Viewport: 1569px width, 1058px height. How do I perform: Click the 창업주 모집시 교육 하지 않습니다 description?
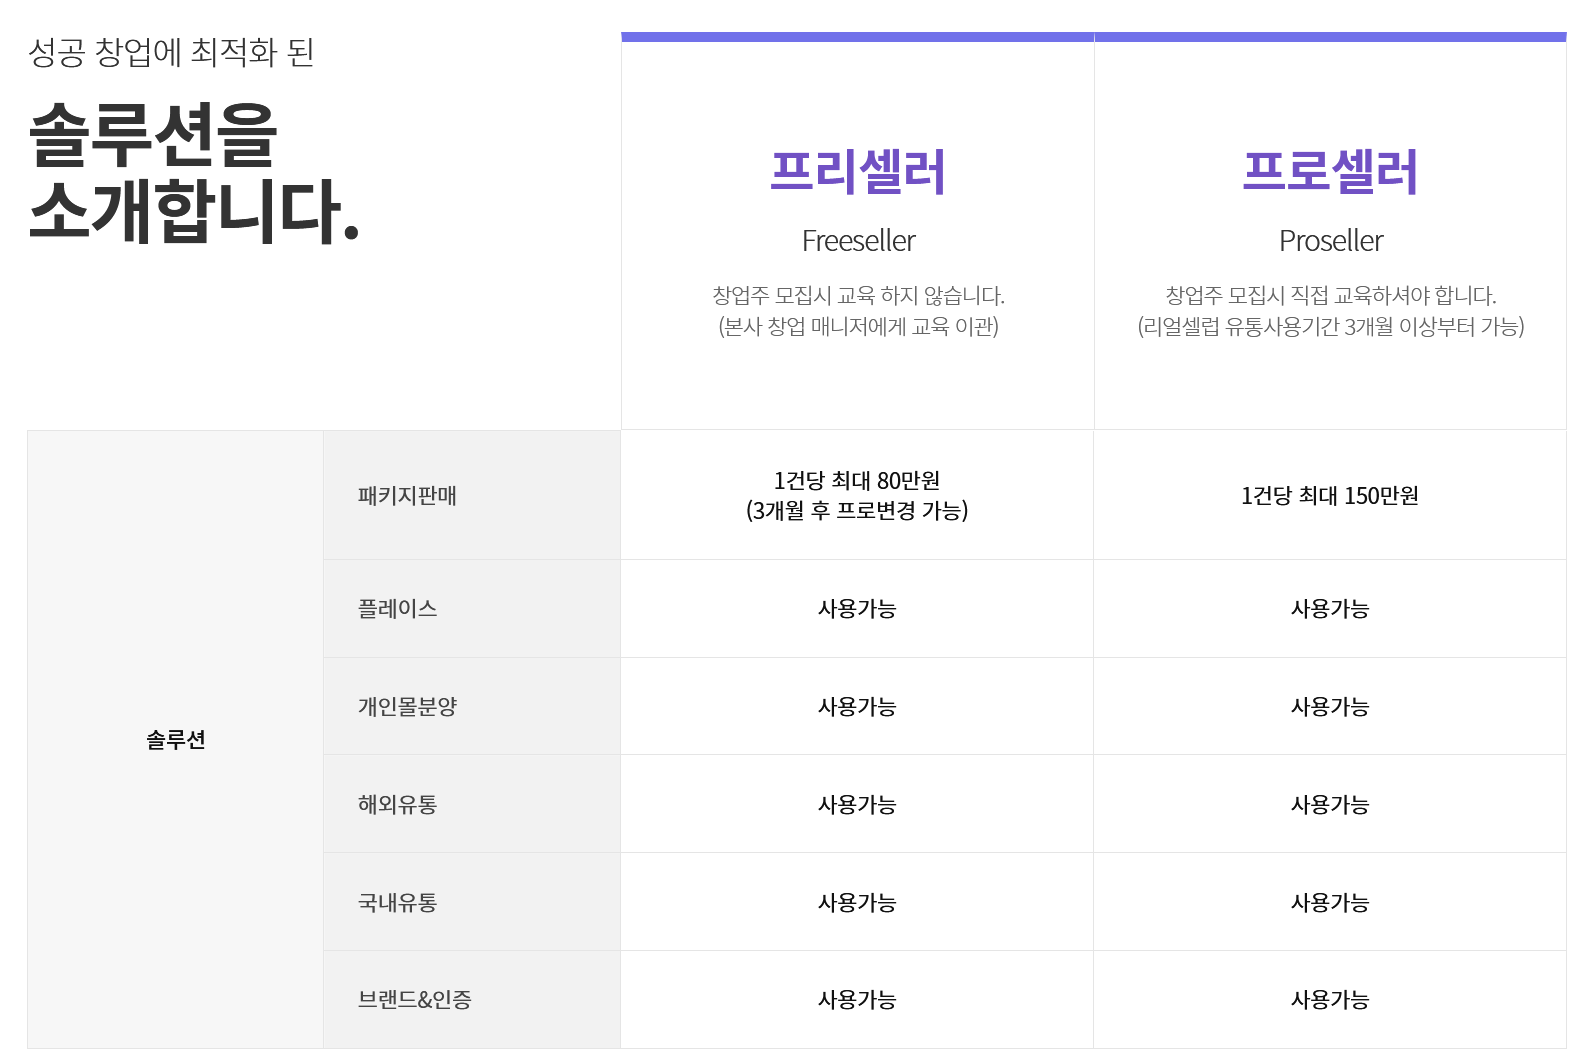(858, 296)
